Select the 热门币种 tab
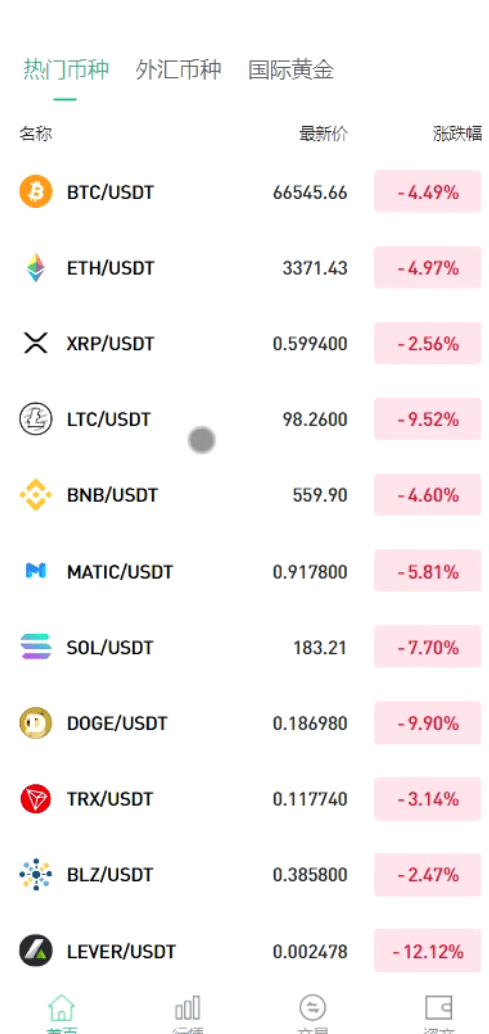Image resolution: width=489 pixels, height=1034 pixels. [66, 69]
